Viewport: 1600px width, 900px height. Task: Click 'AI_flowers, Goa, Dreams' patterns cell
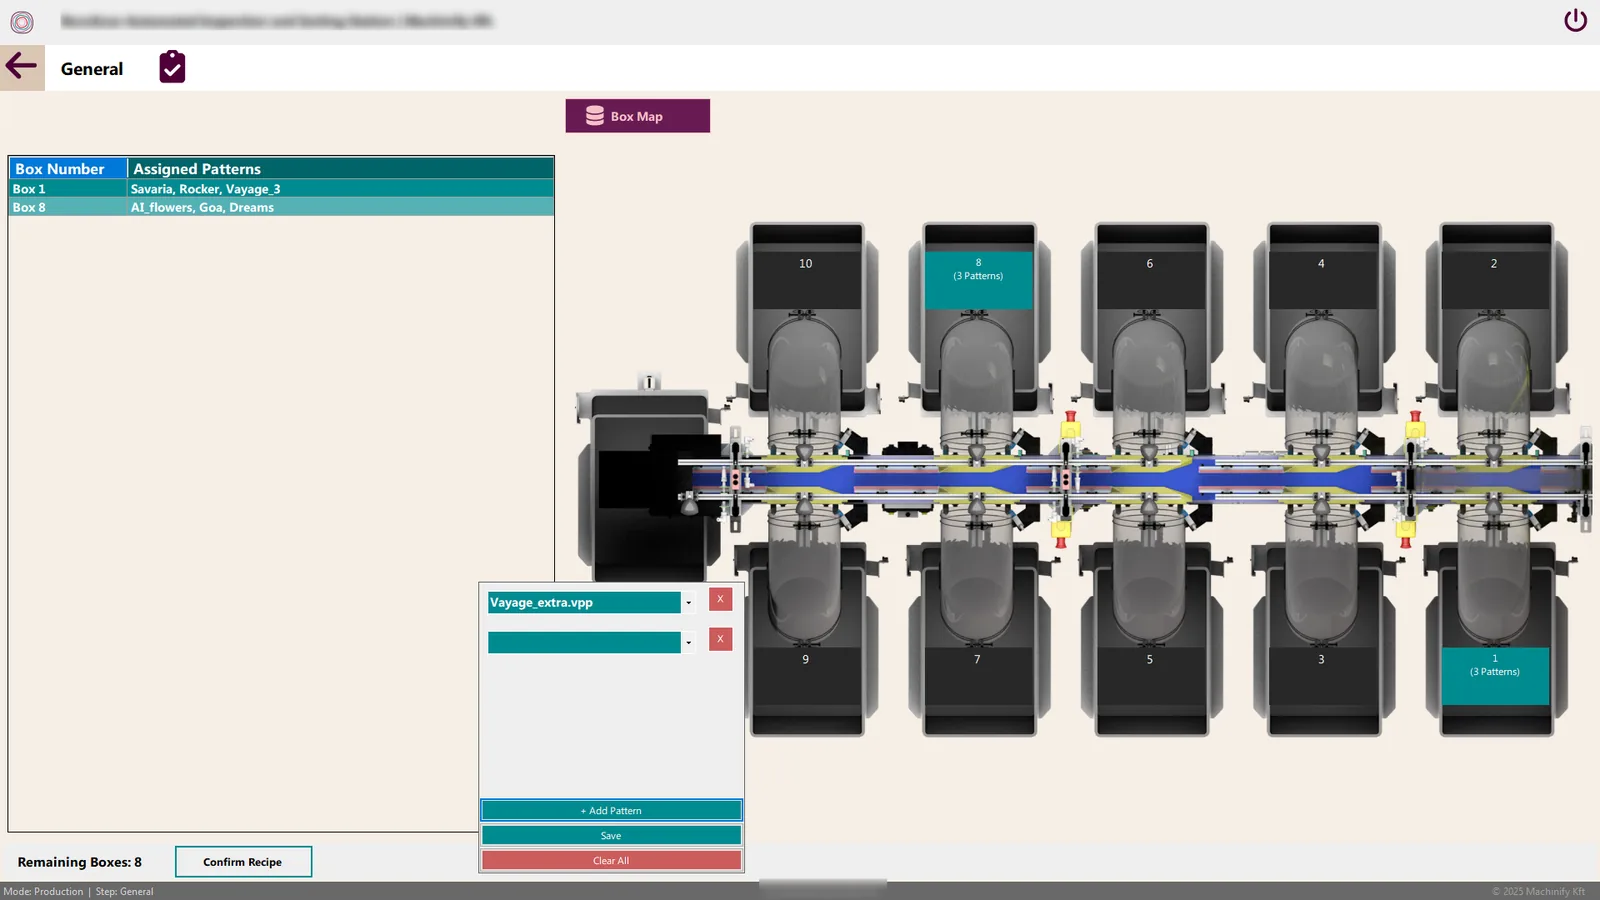tap(341, 207)
